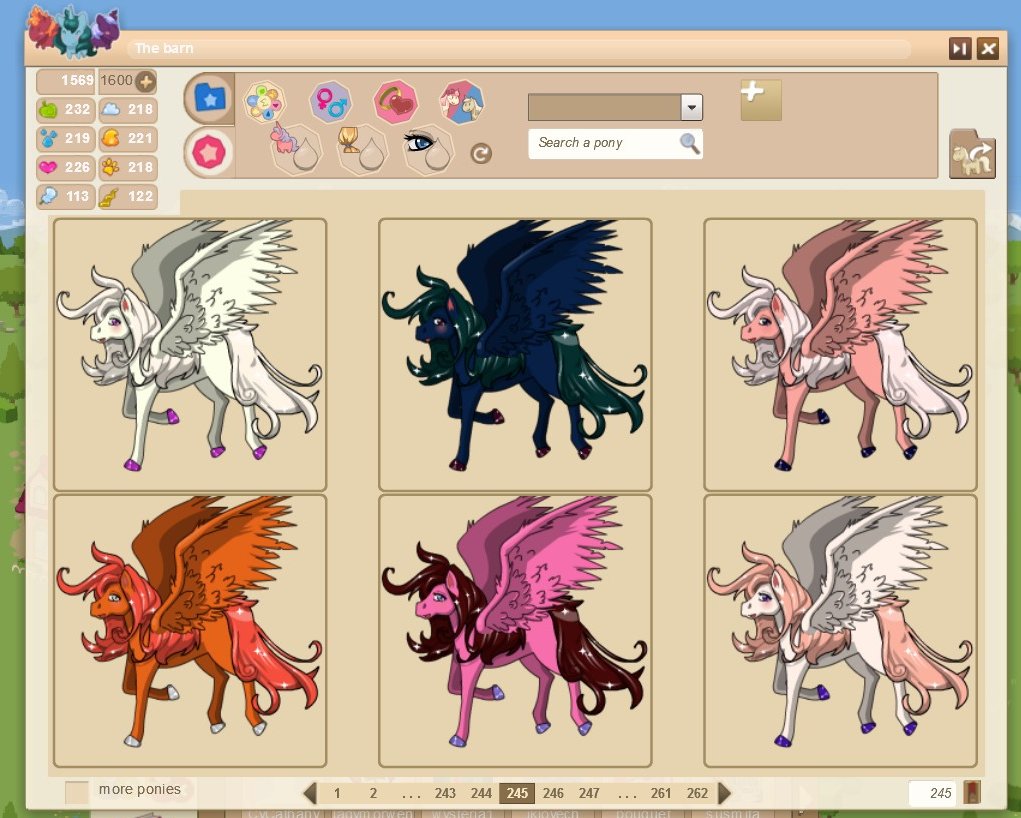Check the more ponies checkbox

77,792
